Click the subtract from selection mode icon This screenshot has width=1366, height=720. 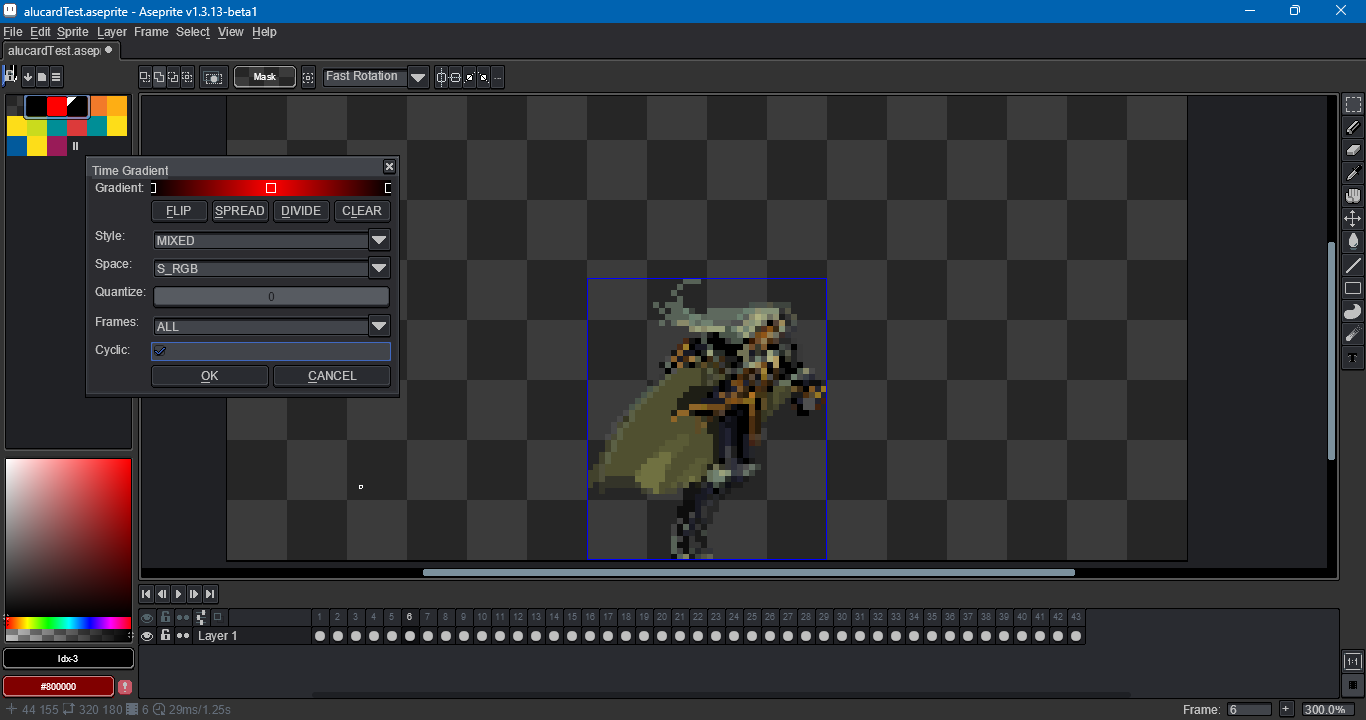click(173, 77)
